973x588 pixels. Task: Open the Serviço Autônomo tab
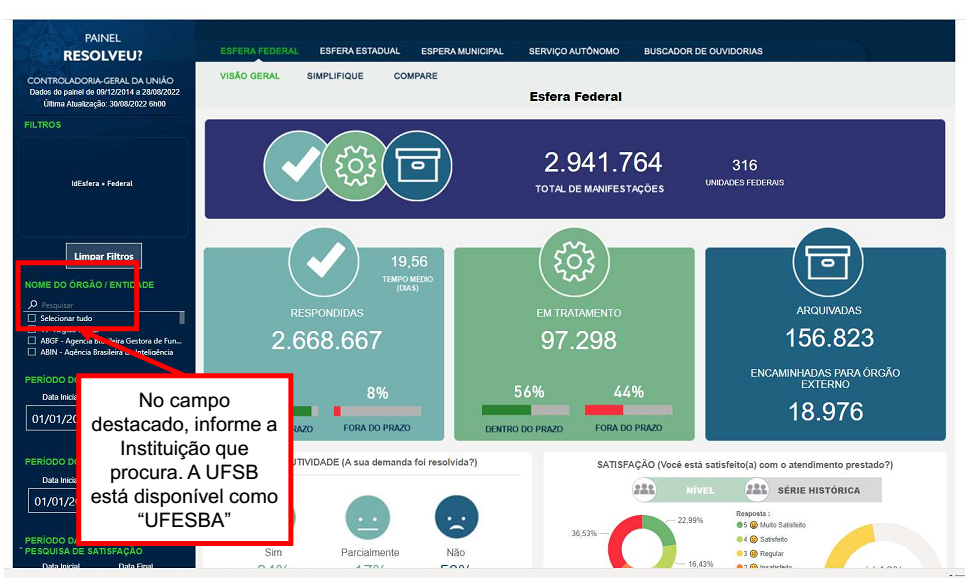574,51
